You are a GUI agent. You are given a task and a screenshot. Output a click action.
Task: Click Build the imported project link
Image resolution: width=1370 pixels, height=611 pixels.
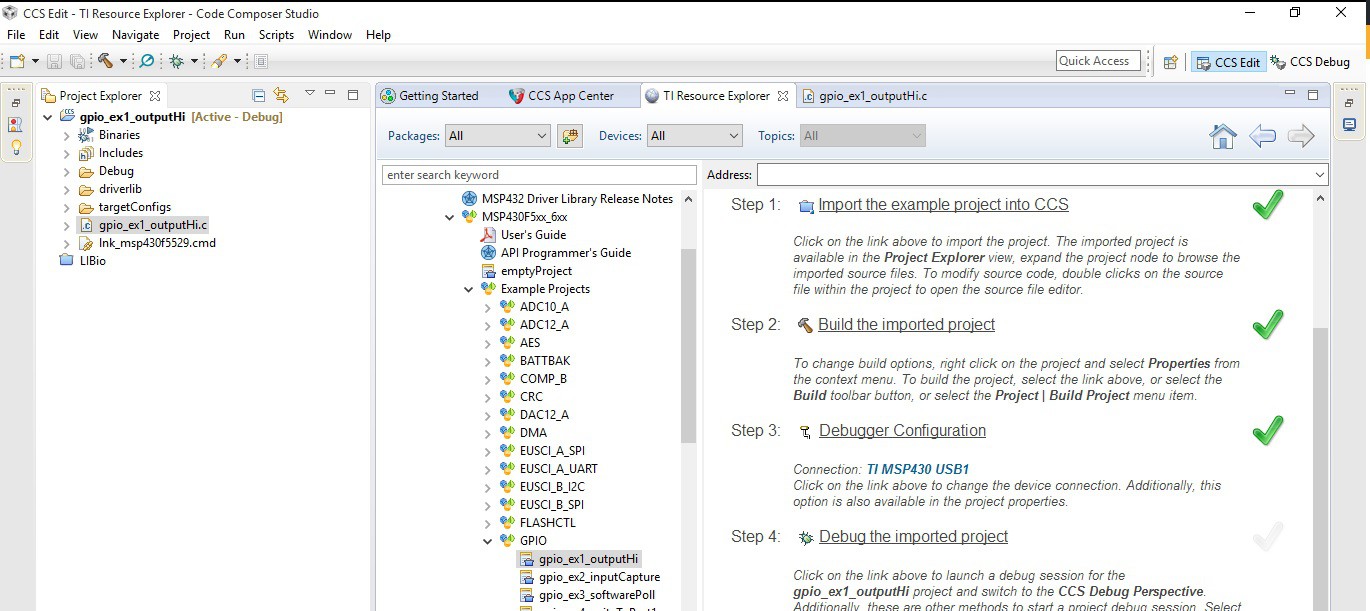(906, 325)
